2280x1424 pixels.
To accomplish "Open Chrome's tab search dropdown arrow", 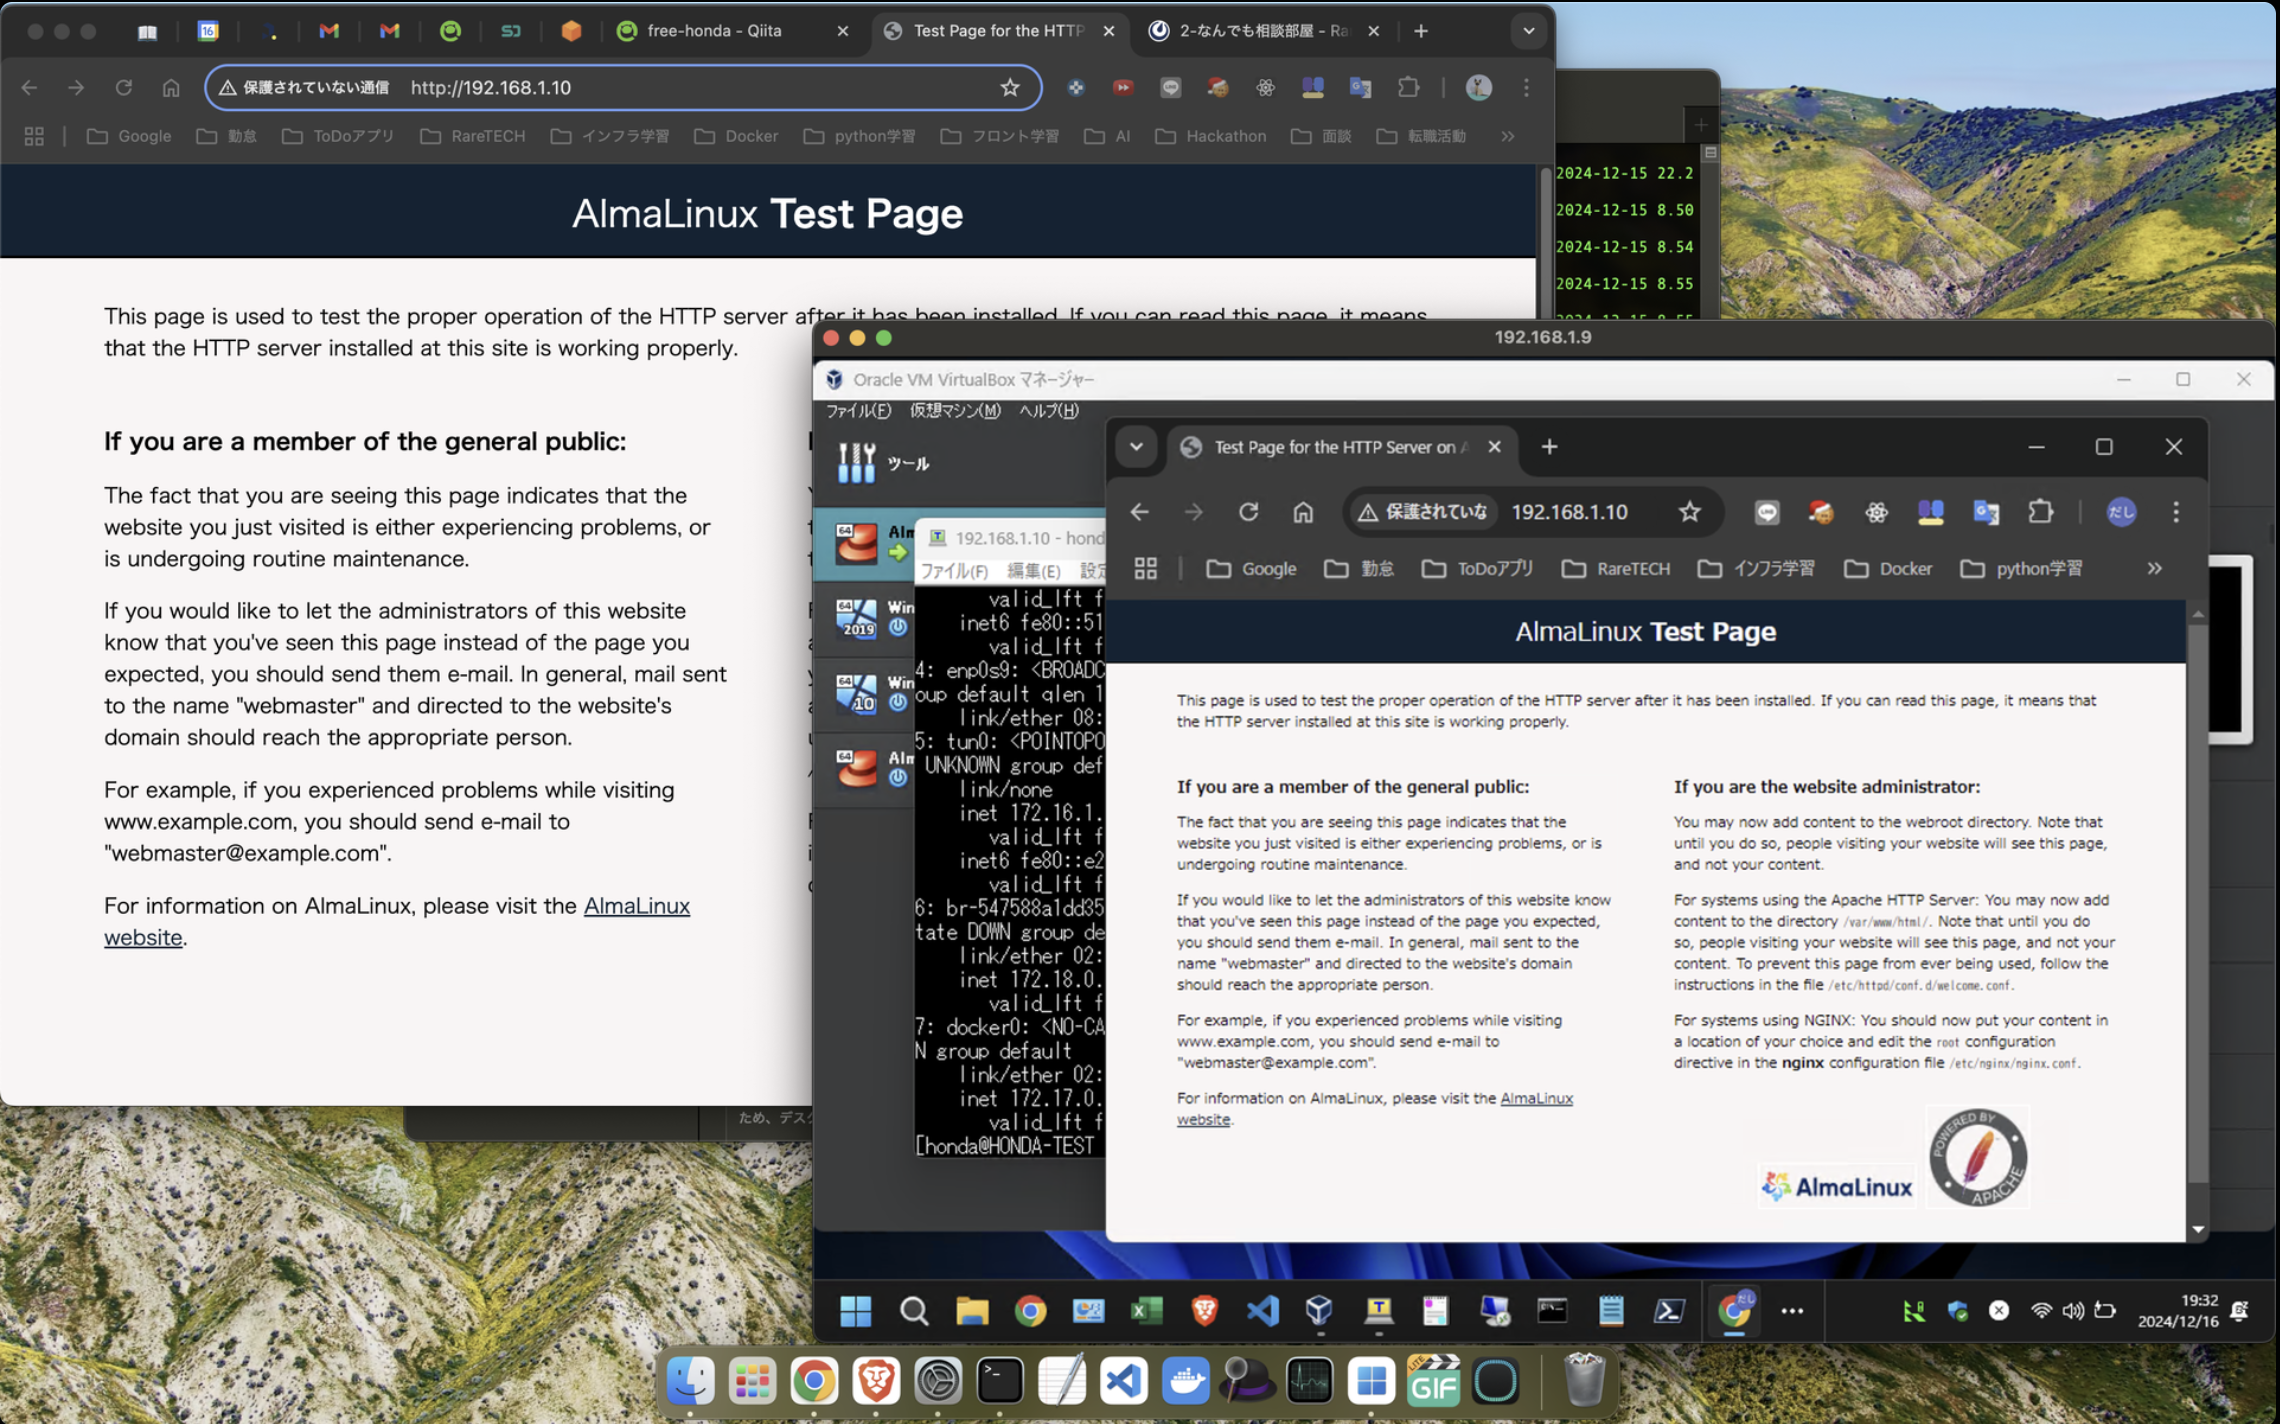I will pos(1529,31).
